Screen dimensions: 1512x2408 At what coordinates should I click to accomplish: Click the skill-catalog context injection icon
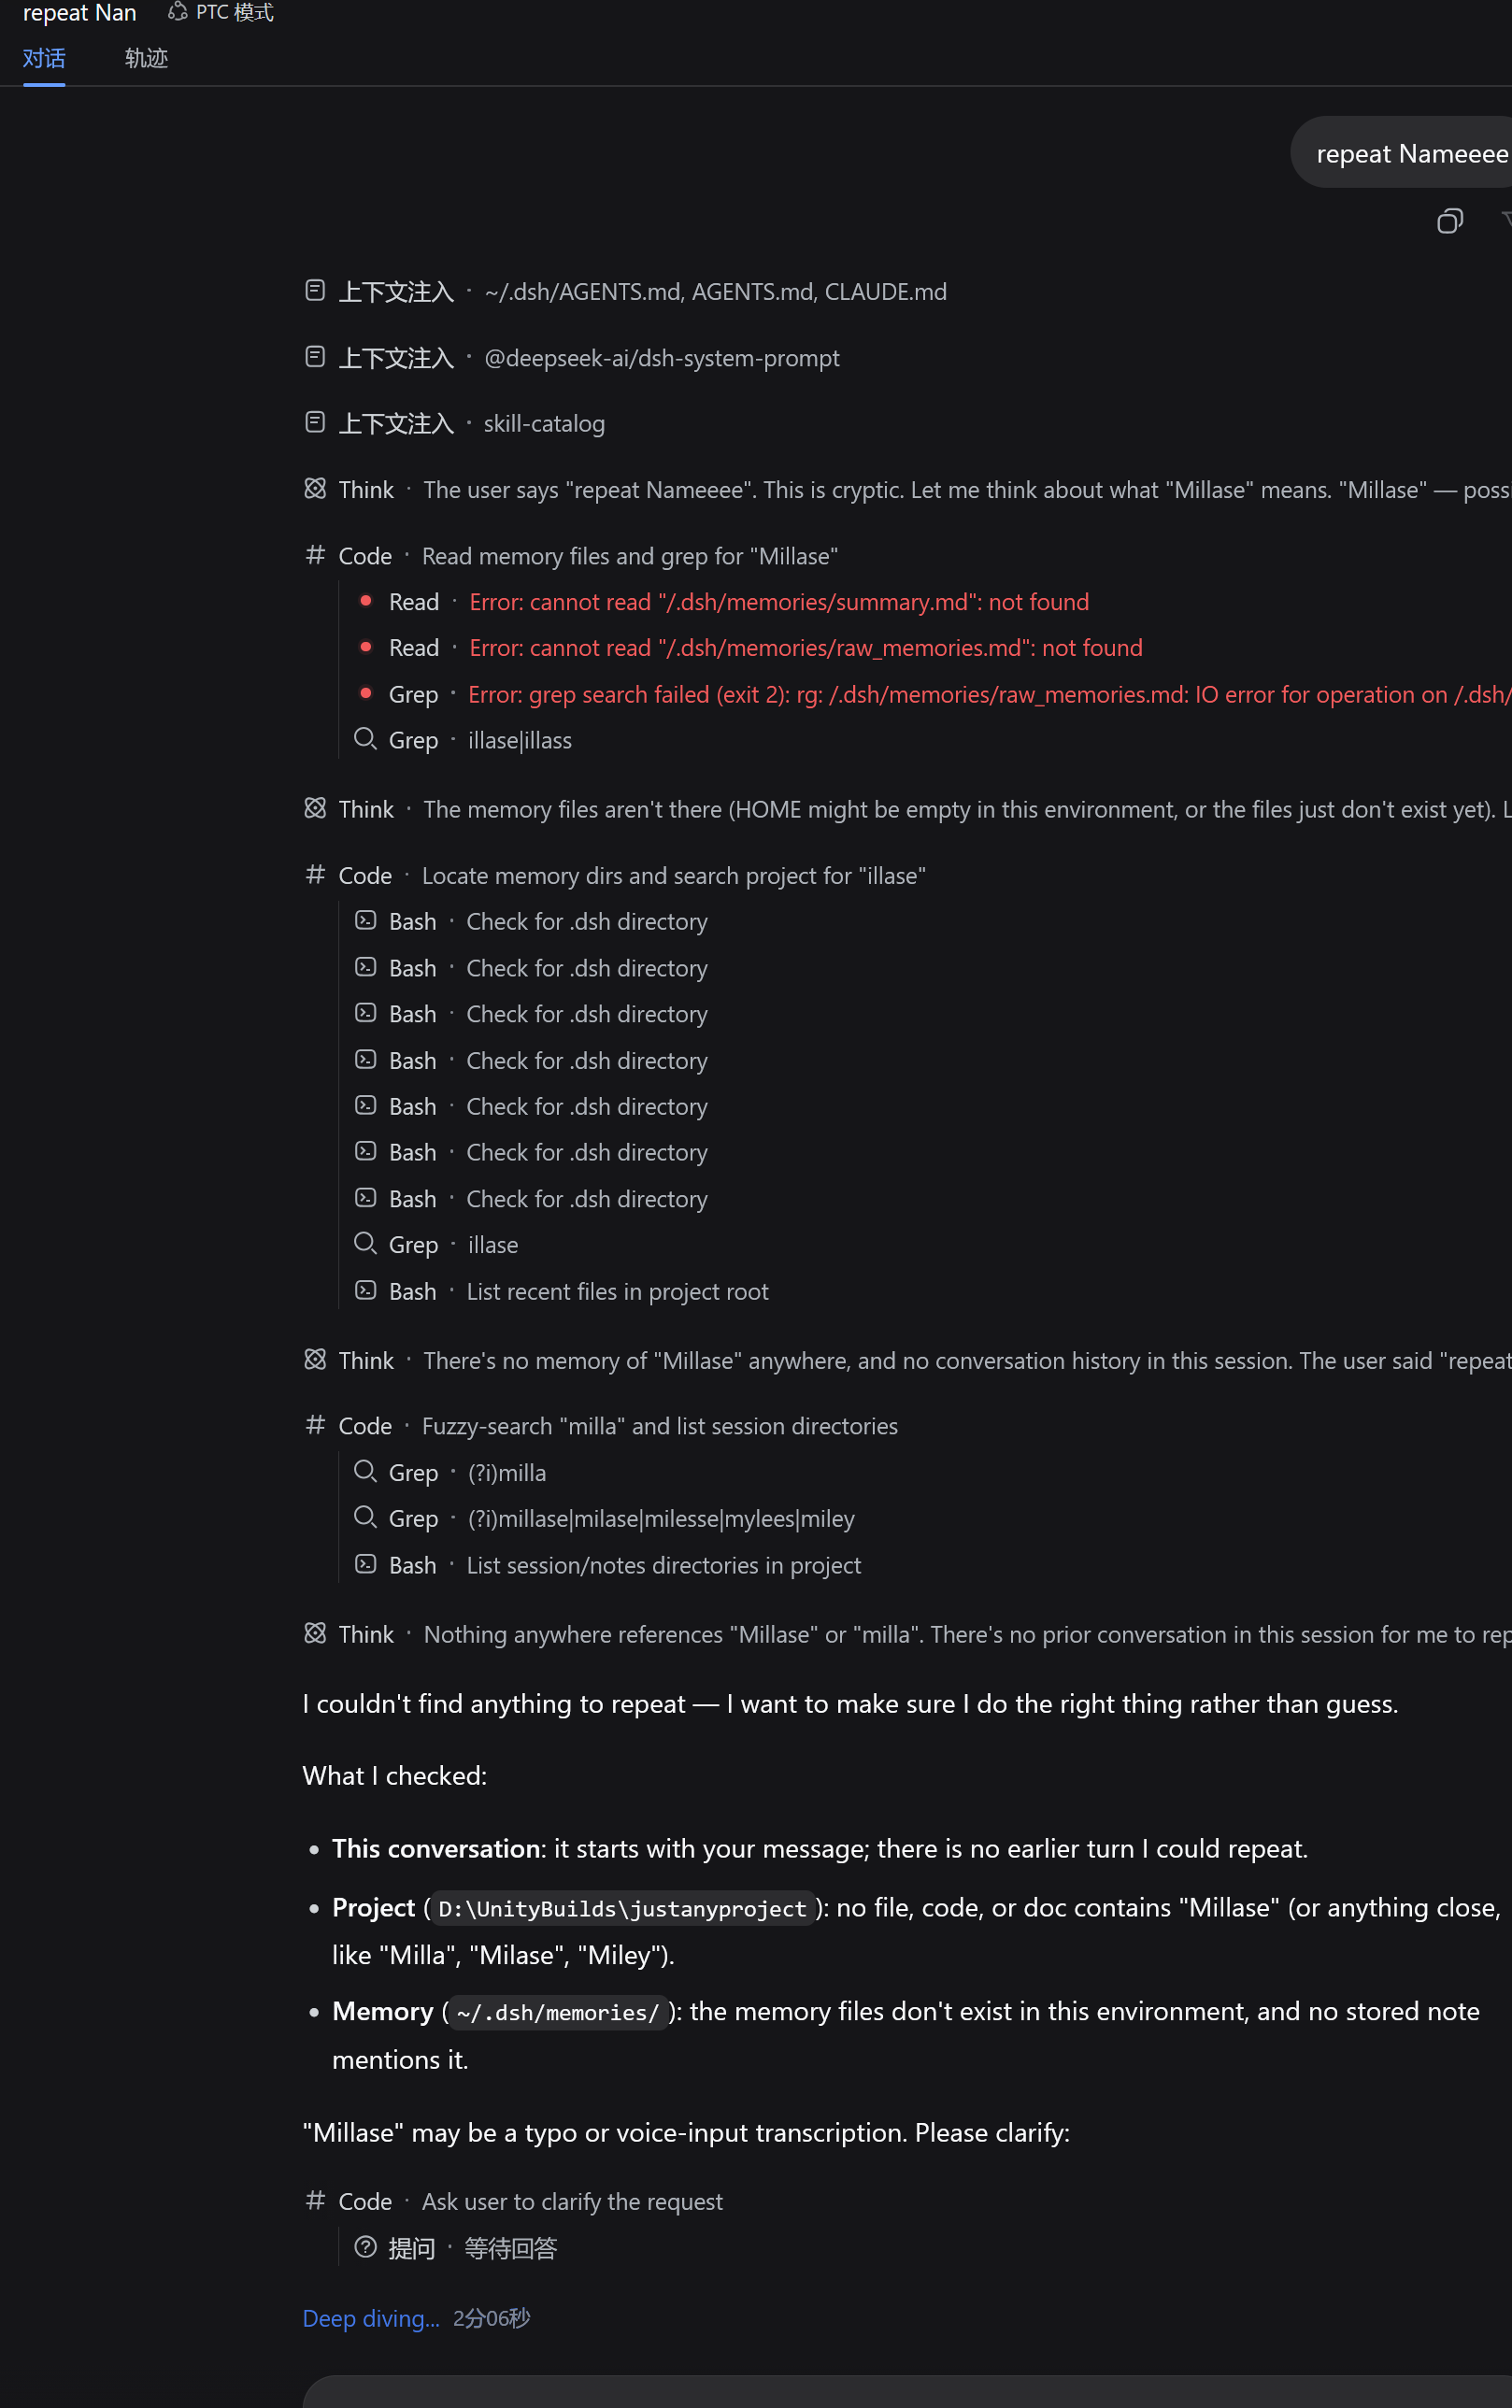[x=315, y=422]
